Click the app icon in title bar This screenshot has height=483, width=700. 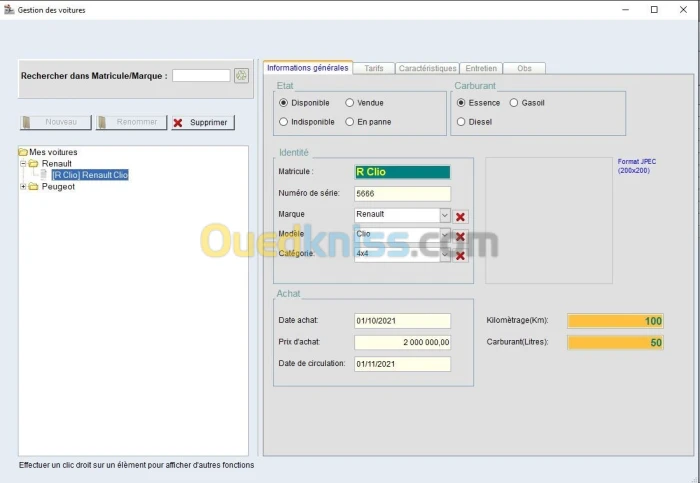pos(9,9)
